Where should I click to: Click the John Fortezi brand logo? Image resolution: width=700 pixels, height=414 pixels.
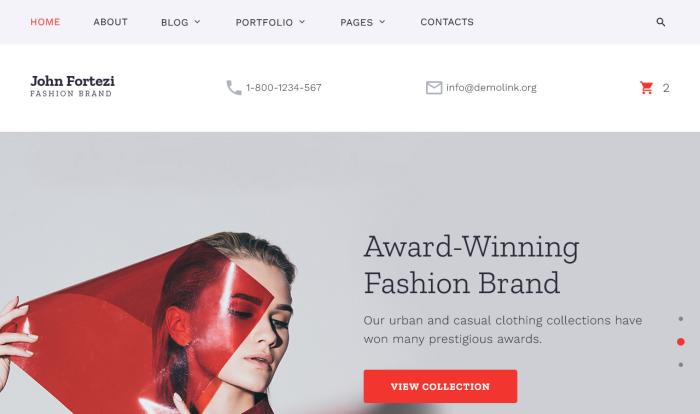72,86
